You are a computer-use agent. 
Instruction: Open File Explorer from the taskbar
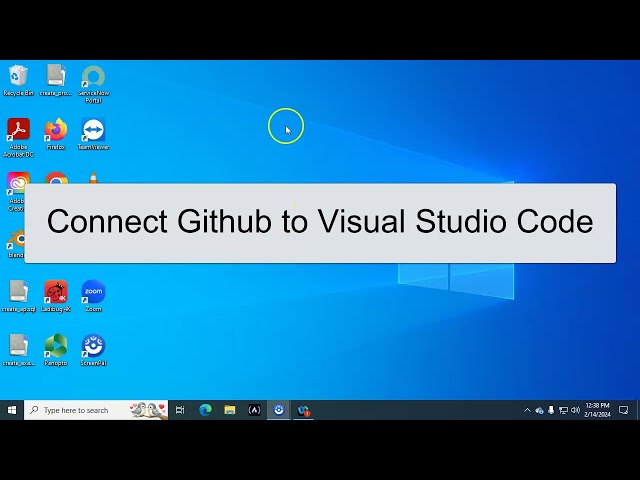230,410
